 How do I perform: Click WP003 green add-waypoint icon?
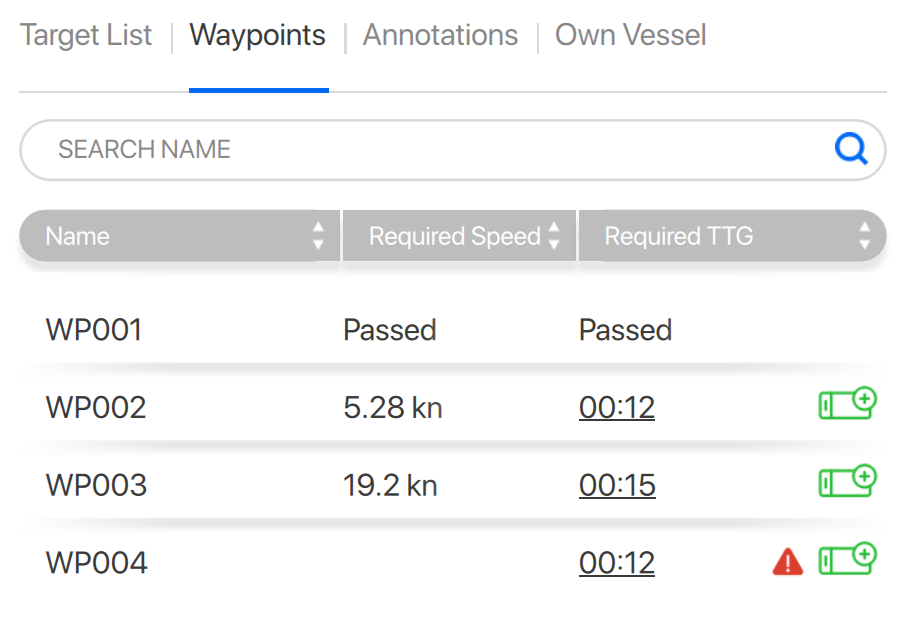pyautogui.click(x=847, y=482)
